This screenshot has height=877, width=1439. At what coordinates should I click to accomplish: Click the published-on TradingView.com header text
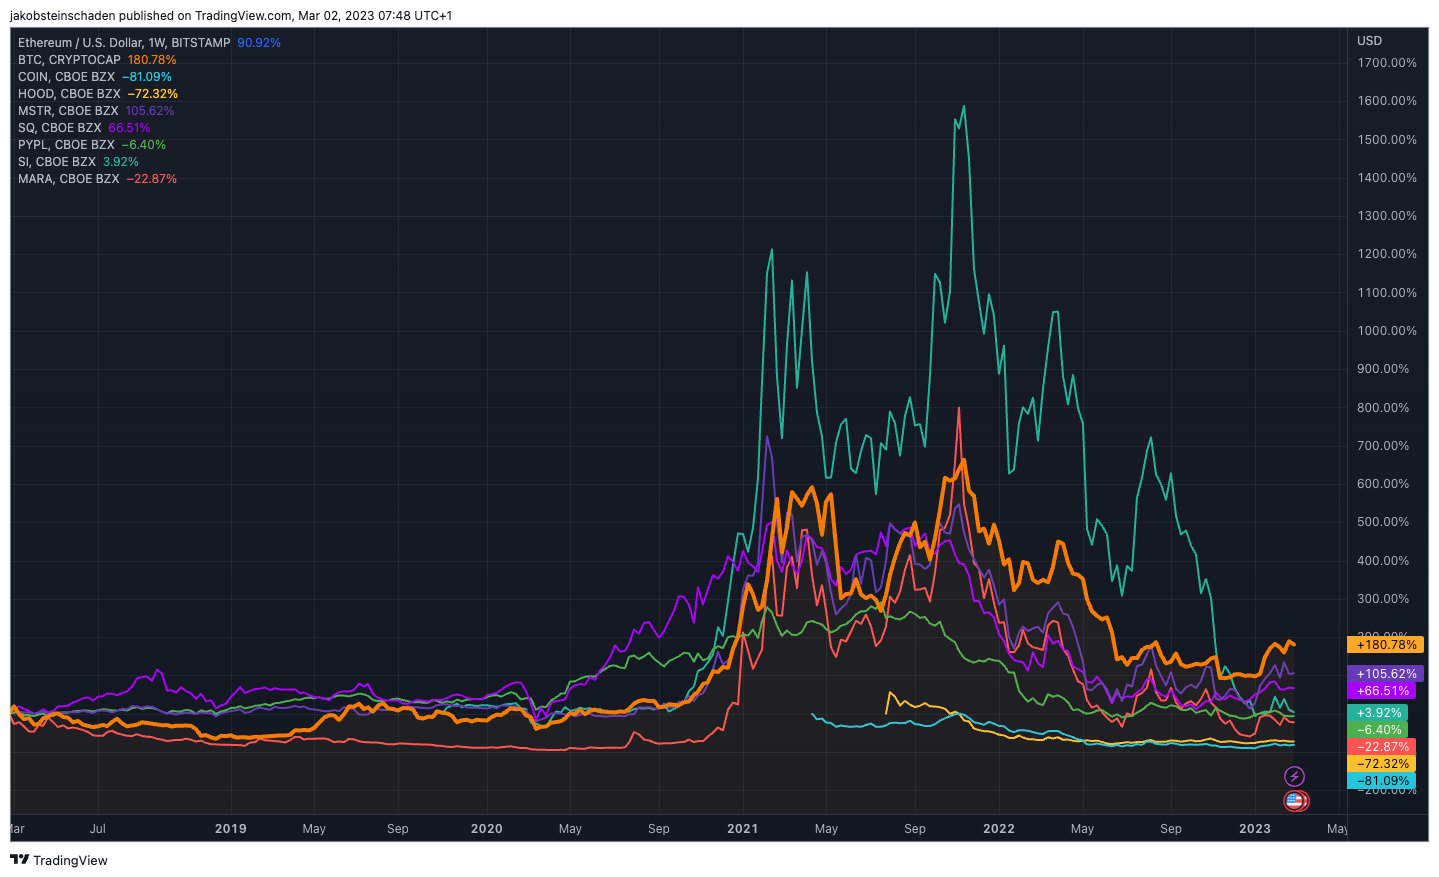pyautogui.click(x=231, y=16)
